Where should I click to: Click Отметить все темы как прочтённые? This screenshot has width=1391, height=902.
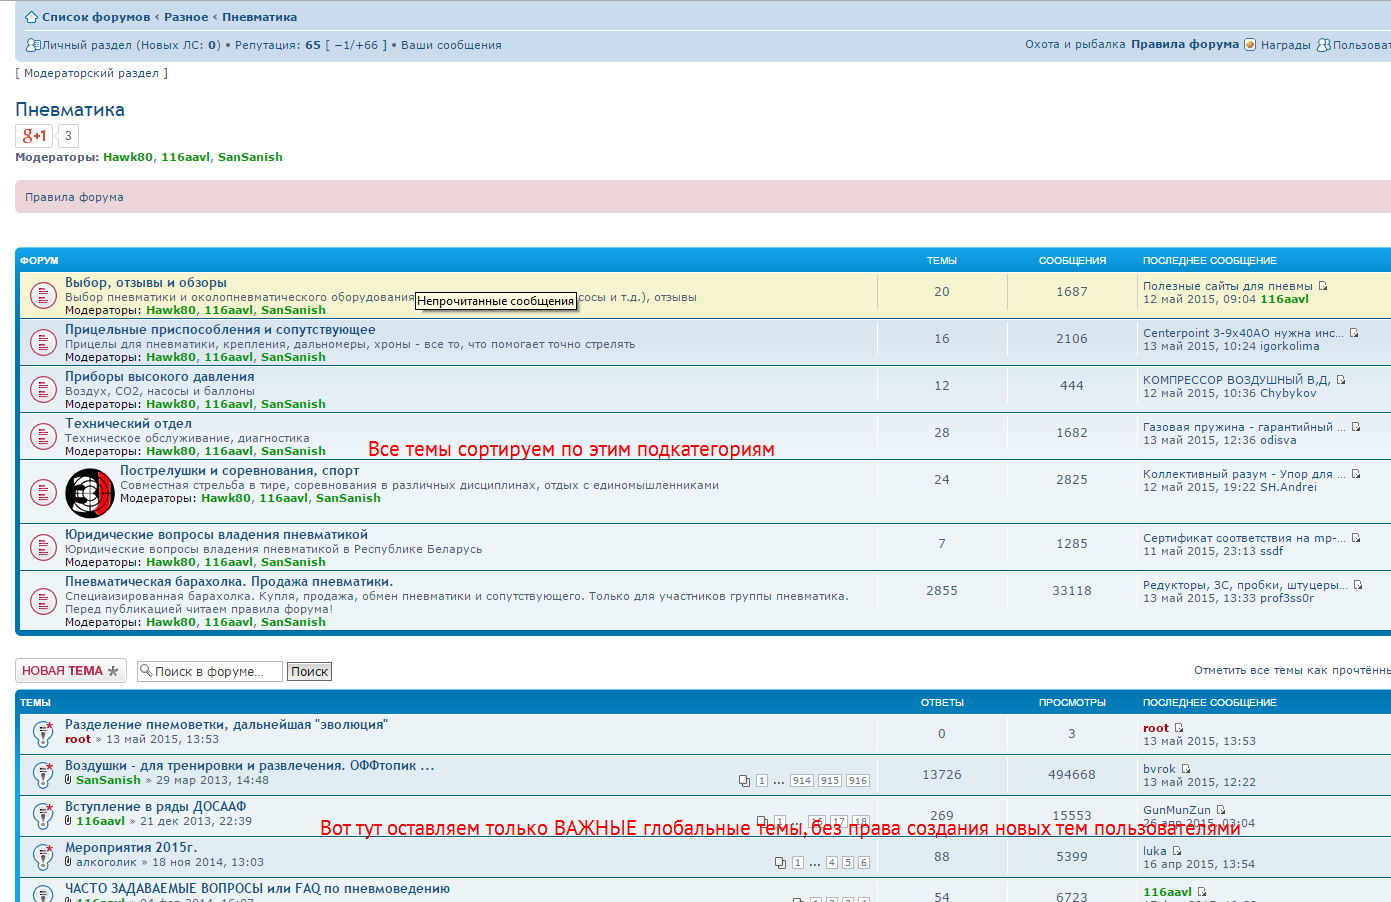point(1291,670)
